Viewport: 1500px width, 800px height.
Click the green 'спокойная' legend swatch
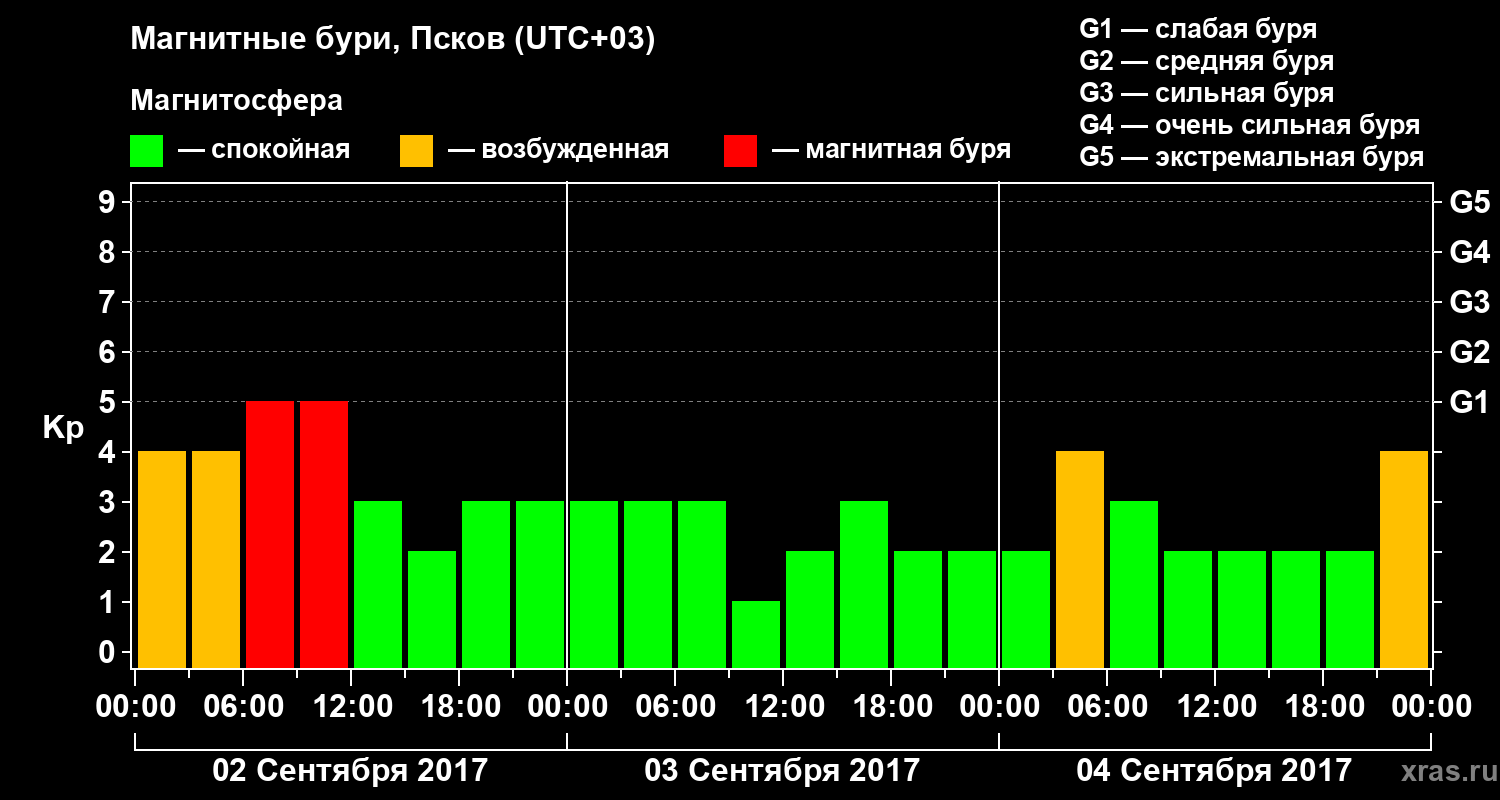click(x=147, y=151)
